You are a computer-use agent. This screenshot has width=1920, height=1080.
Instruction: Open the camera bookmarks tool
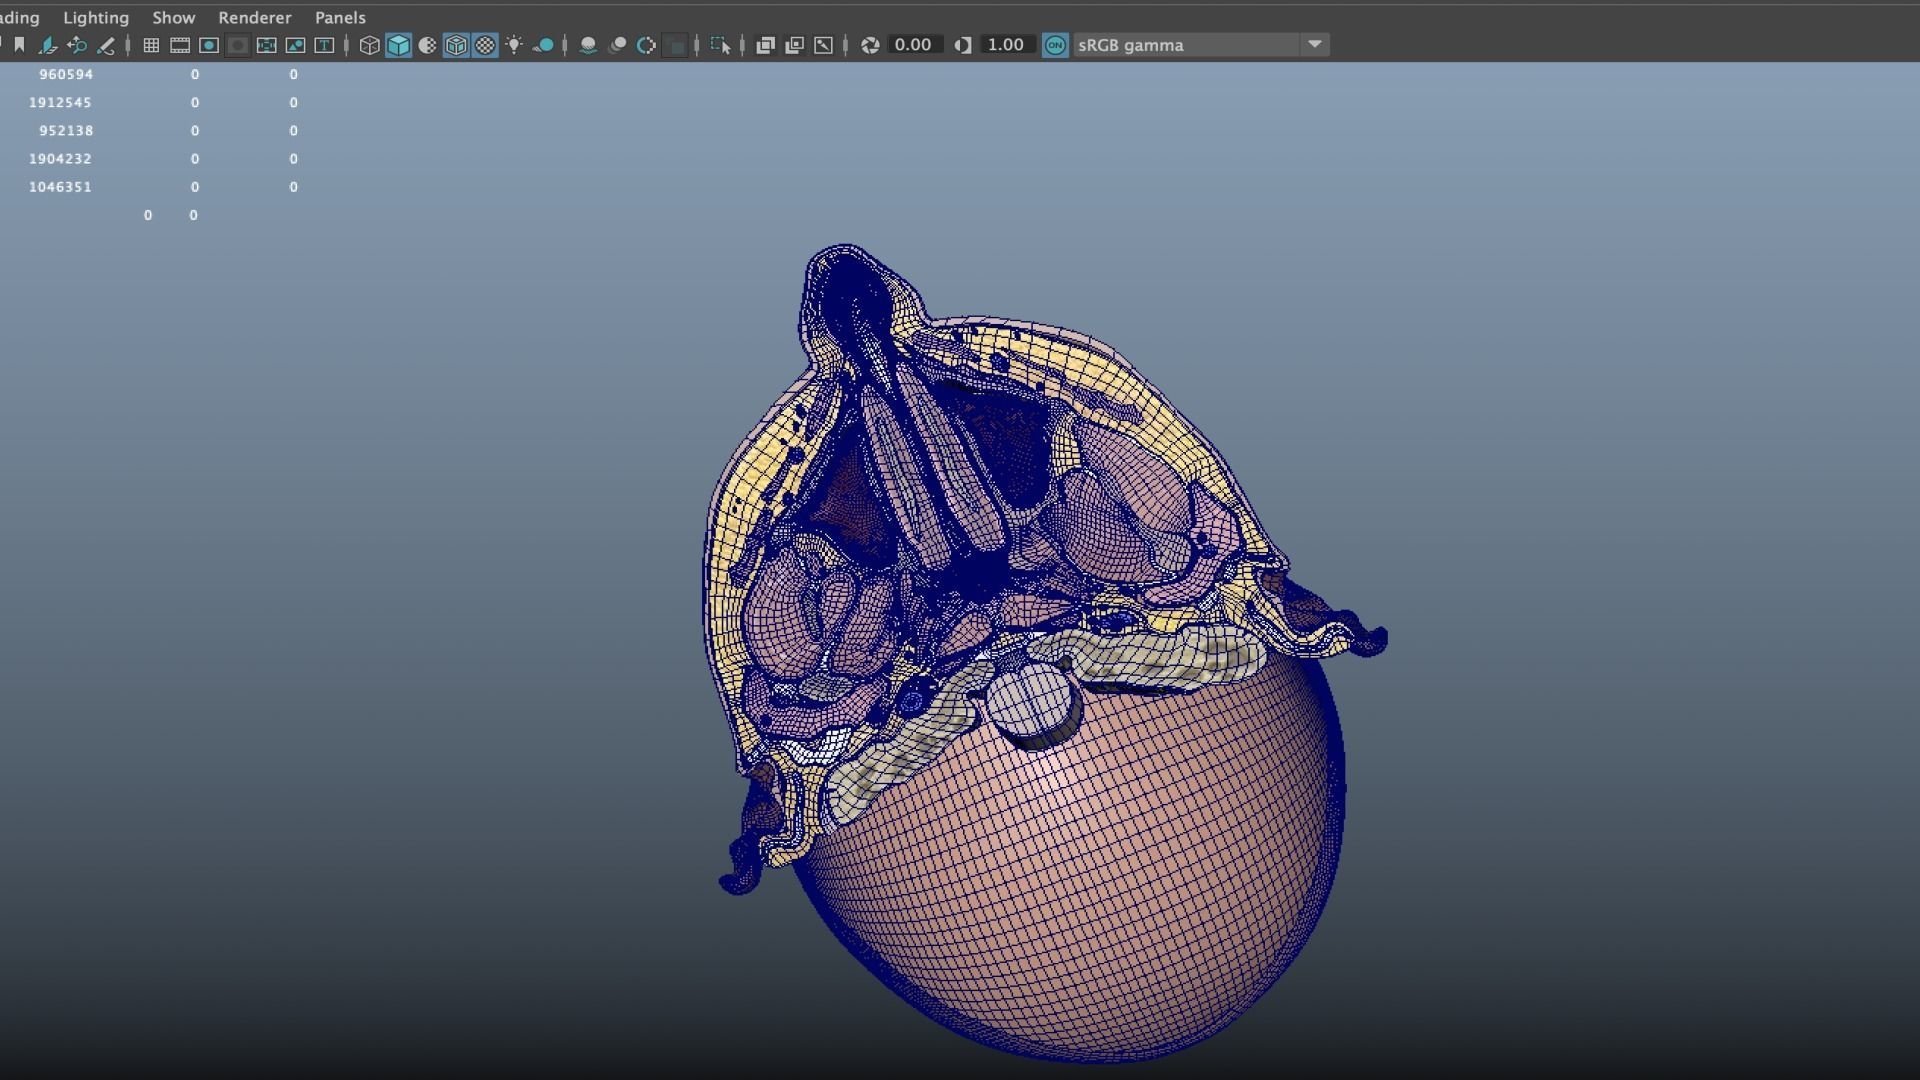click(21, 44)
